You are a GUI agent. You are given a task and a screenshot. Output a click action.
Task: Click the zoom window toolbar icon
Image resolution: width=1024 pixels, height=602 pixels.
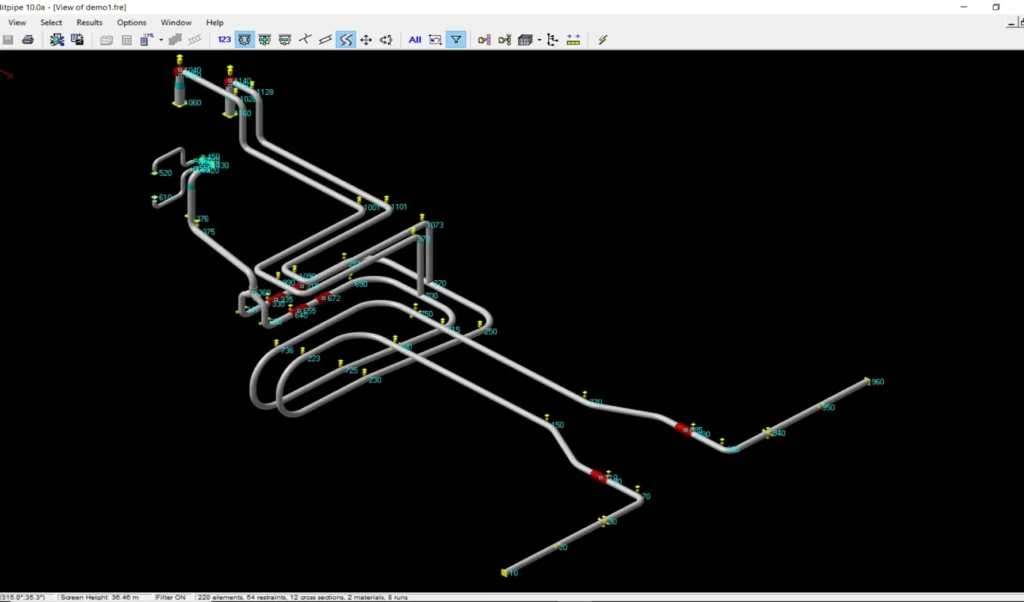click(434, 39)
